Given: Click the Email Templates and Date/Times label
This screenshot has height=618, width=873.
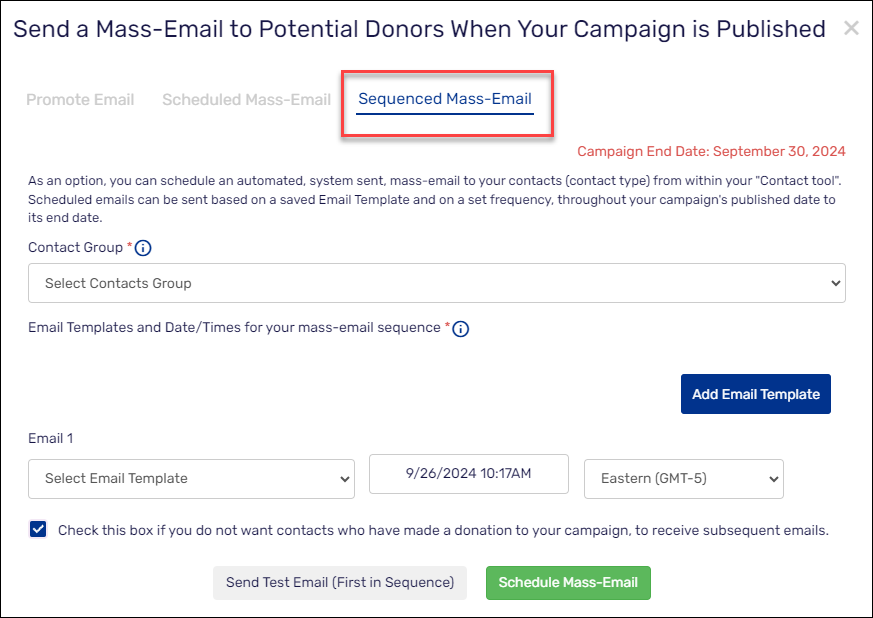Looking at the screenshot, I should click(235, 327).
